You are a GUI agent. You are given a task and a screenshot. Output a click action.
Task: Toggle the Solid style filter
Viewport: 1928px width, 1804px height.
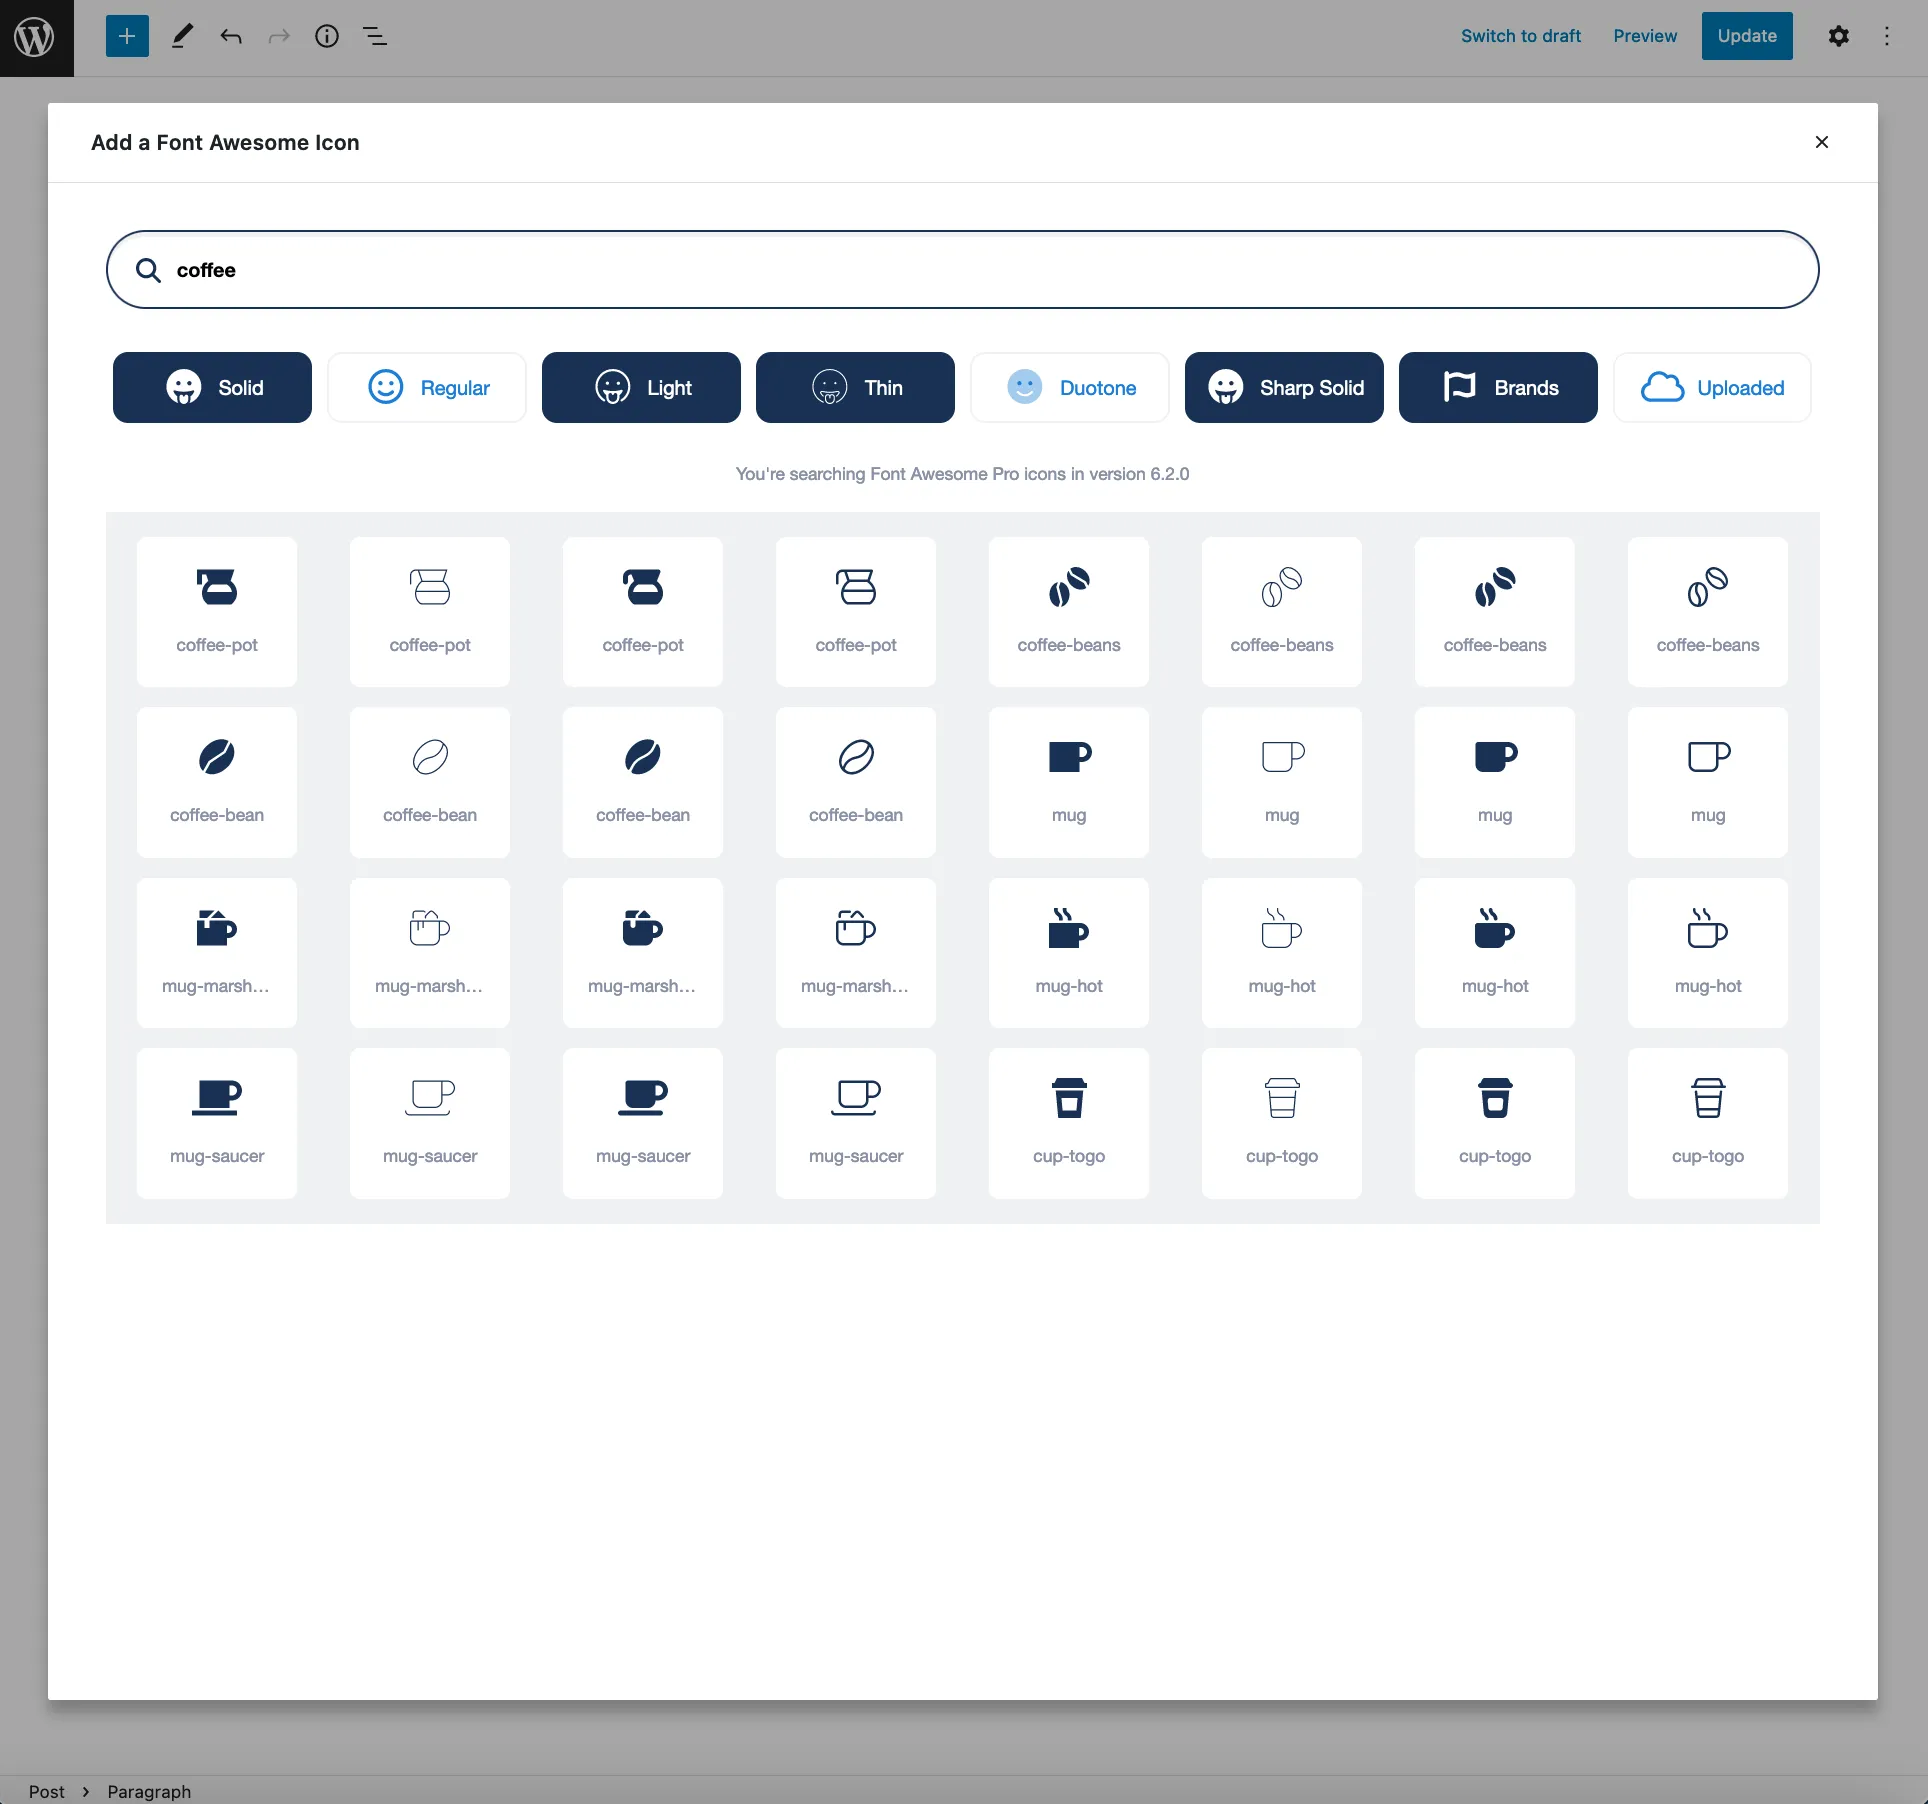tap(212, 387)
